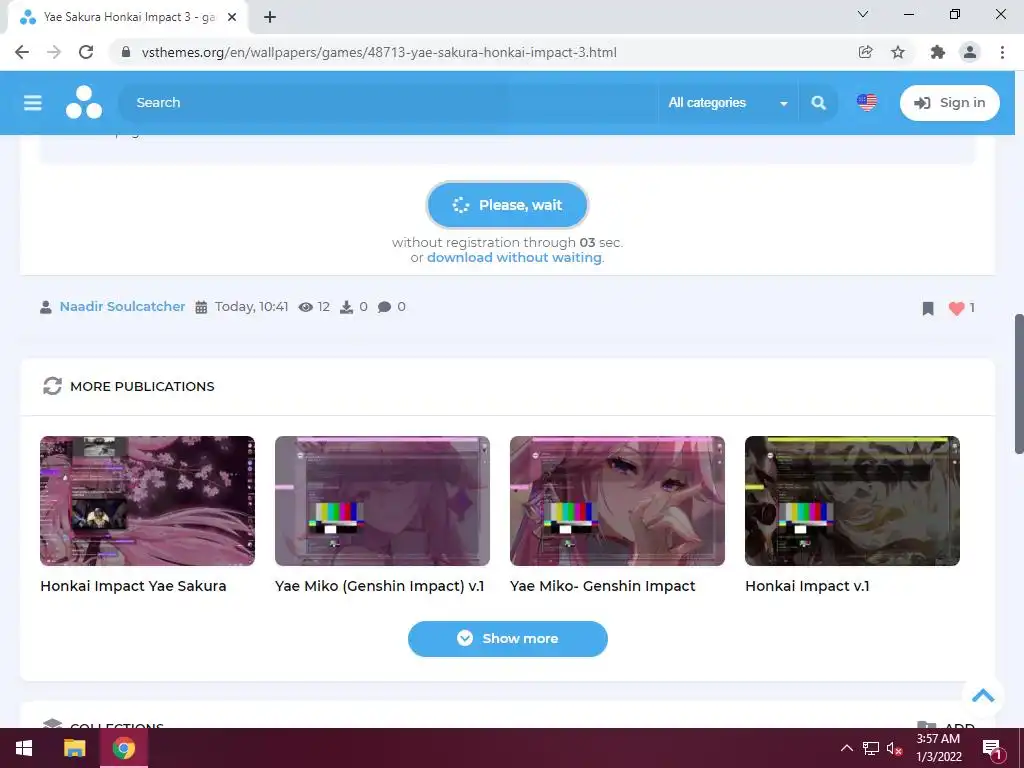Viewport: 1024px width, 768px height.
Task: Click the page vertical scrollbar thumb
Action: pyautogui.click(x=1019, y=383)
